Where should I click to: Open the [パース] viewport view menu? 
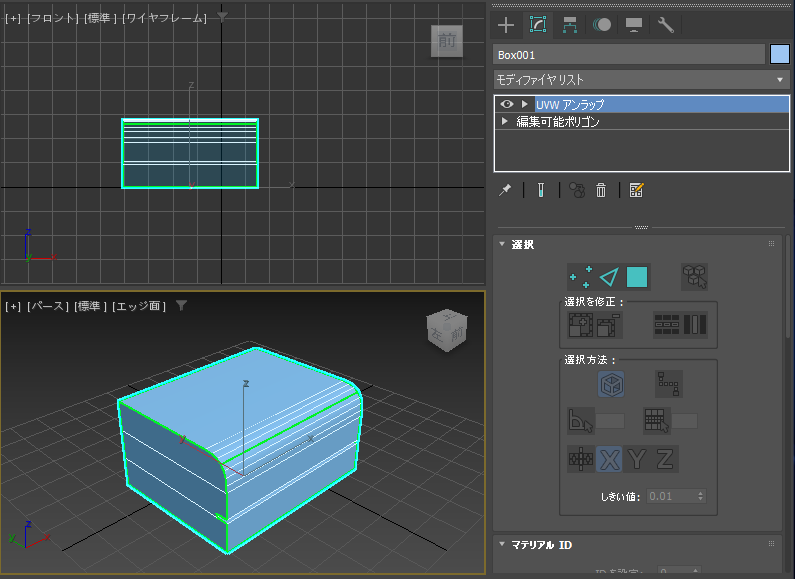[48, 306]
